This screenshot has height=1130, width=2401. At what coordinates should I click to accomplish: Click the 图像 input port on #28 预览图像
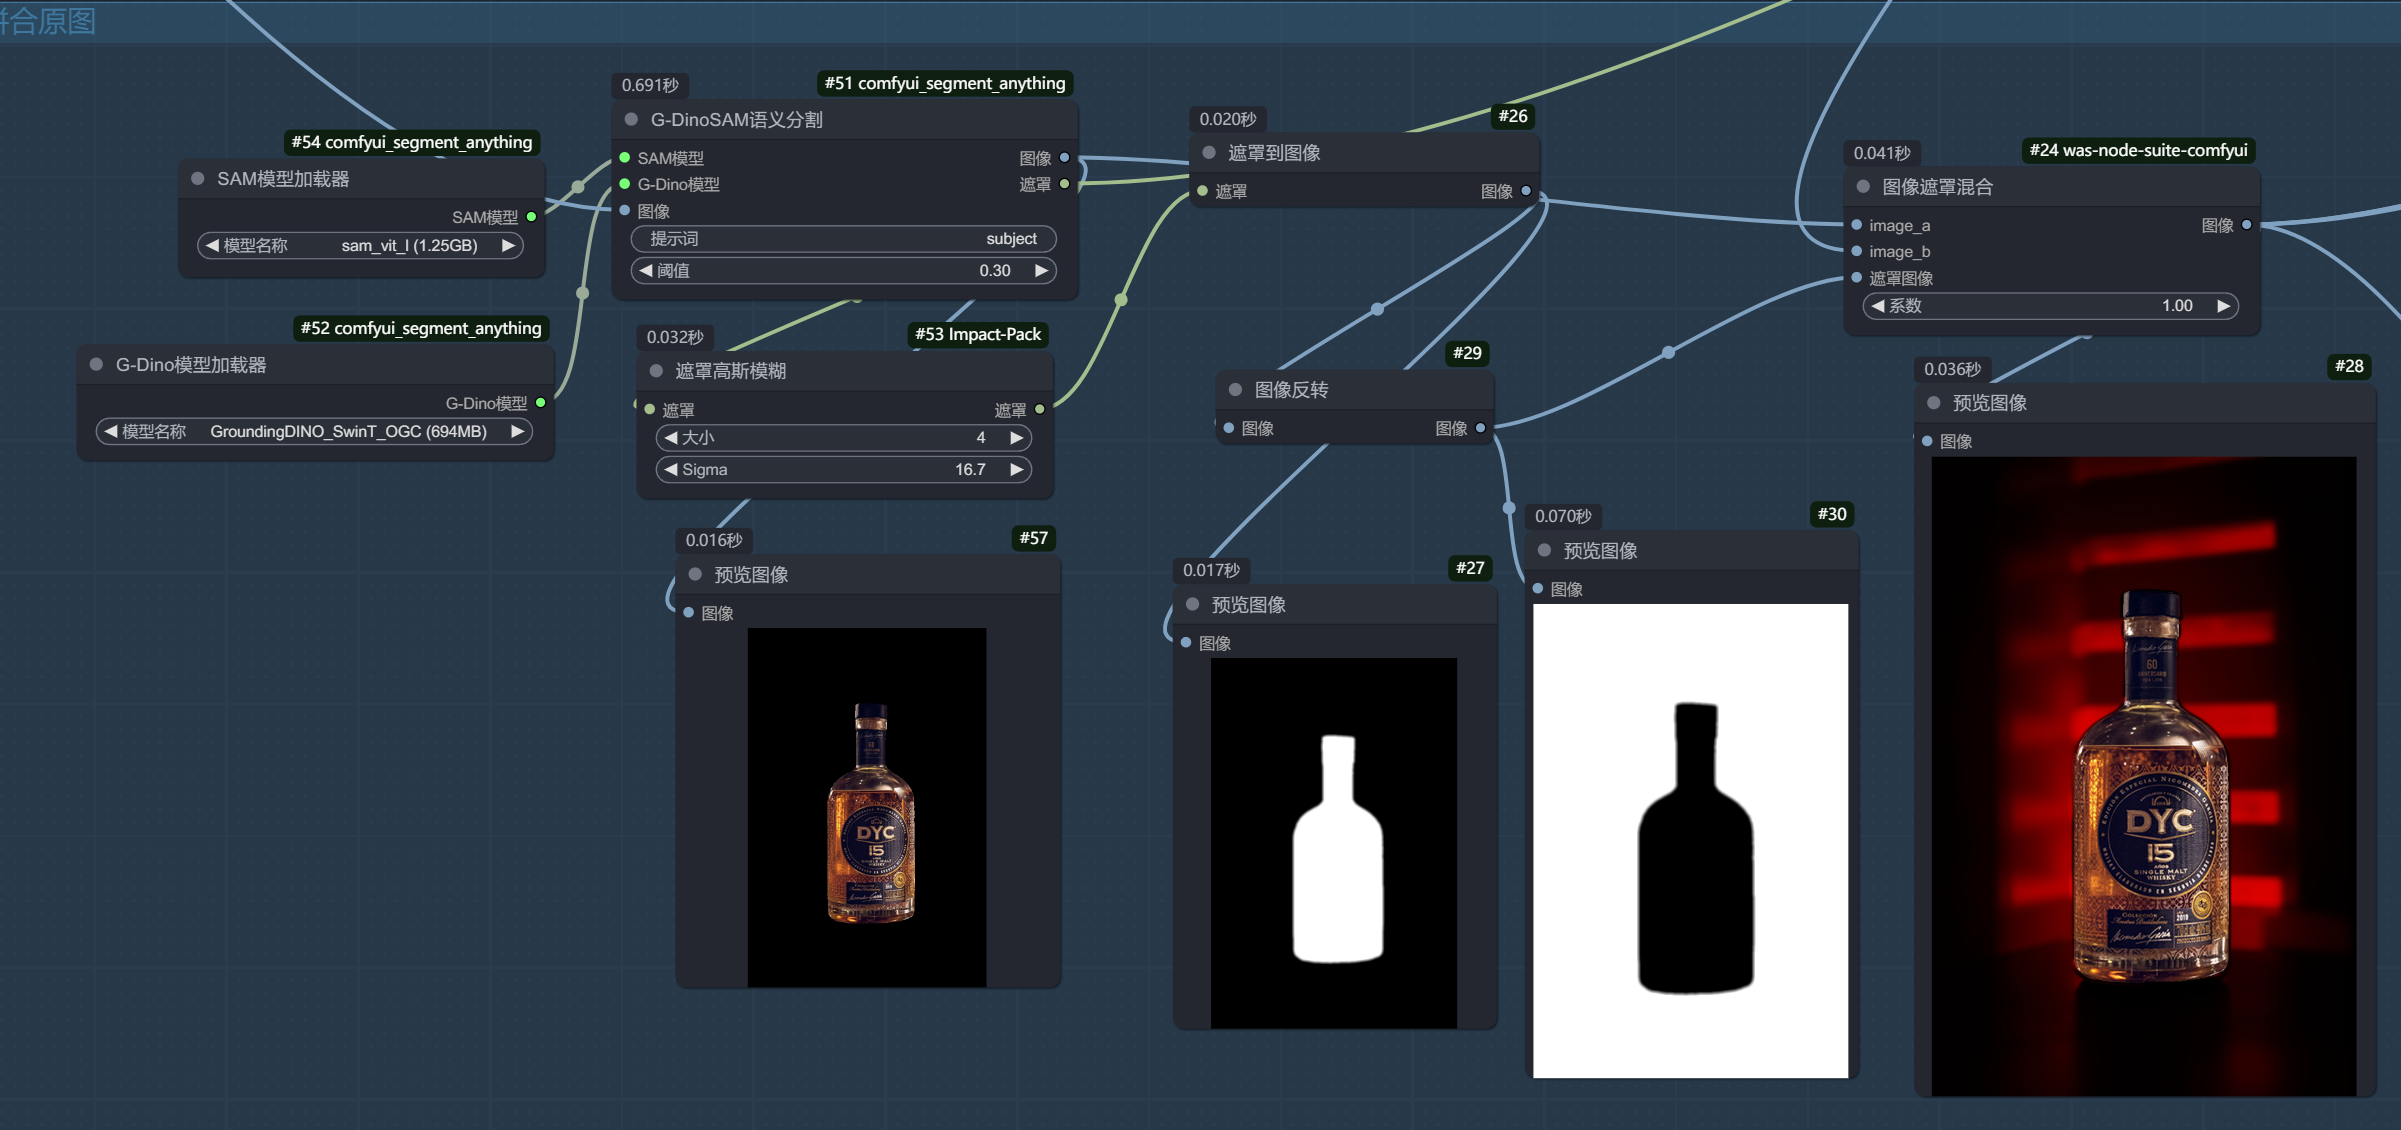pos(1927,441)
